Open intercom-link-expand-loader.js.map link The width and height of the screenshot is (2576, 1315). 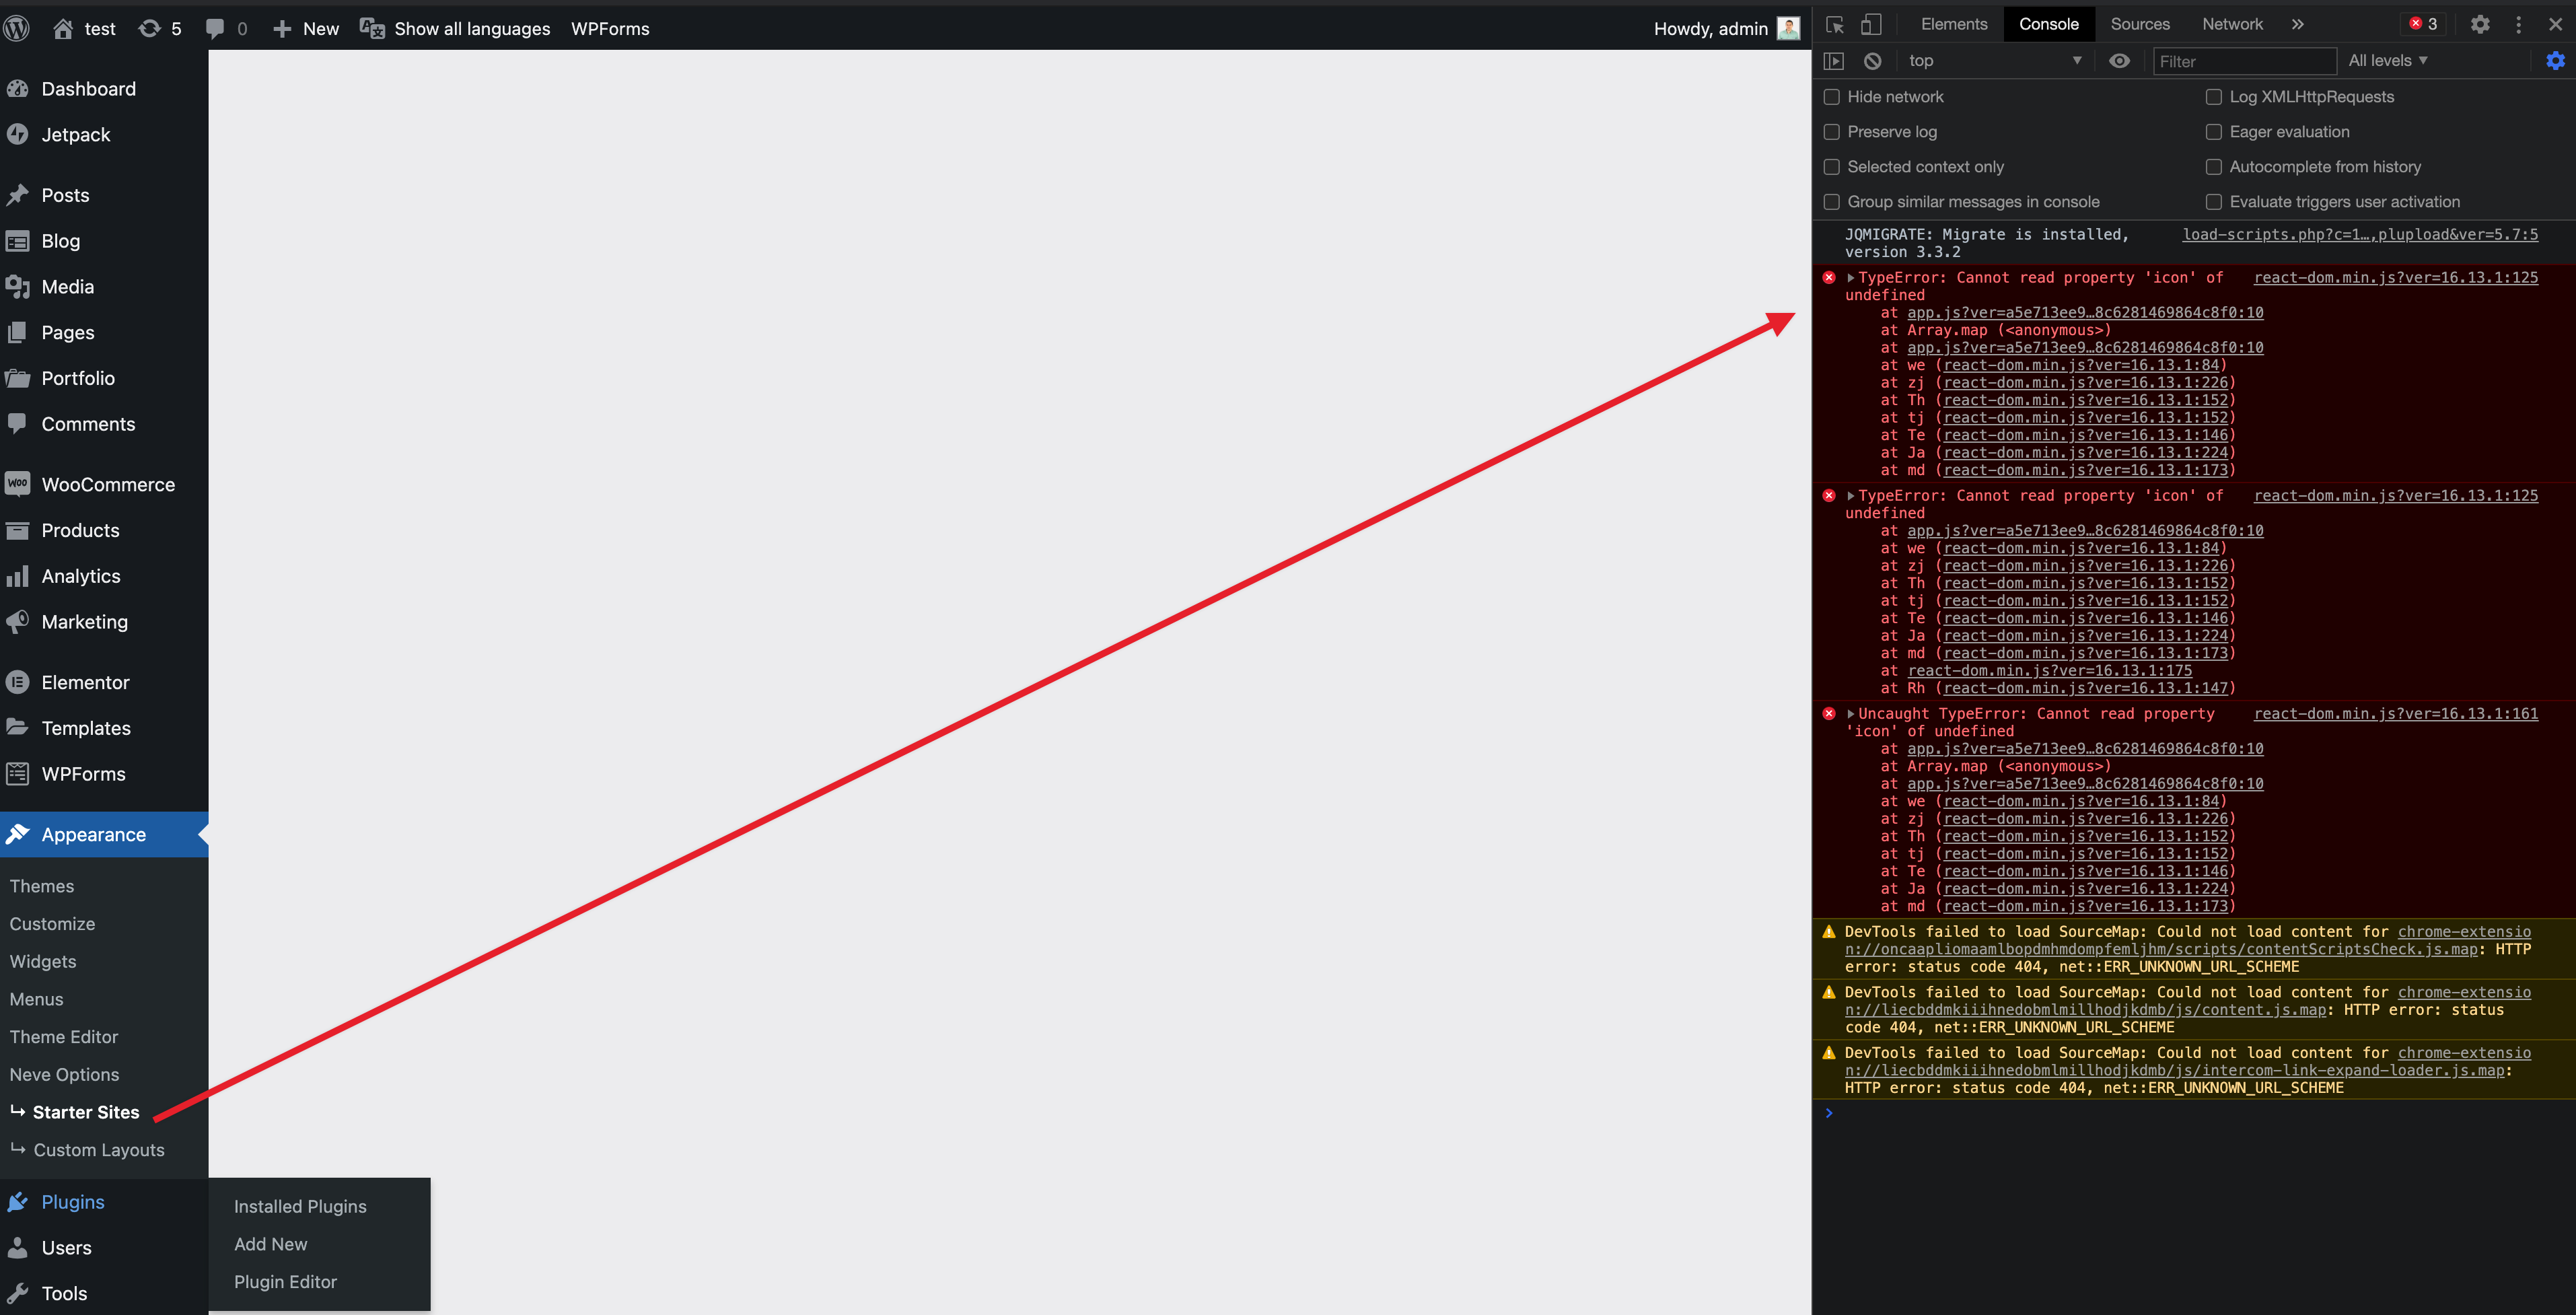coord(2175,1070)
